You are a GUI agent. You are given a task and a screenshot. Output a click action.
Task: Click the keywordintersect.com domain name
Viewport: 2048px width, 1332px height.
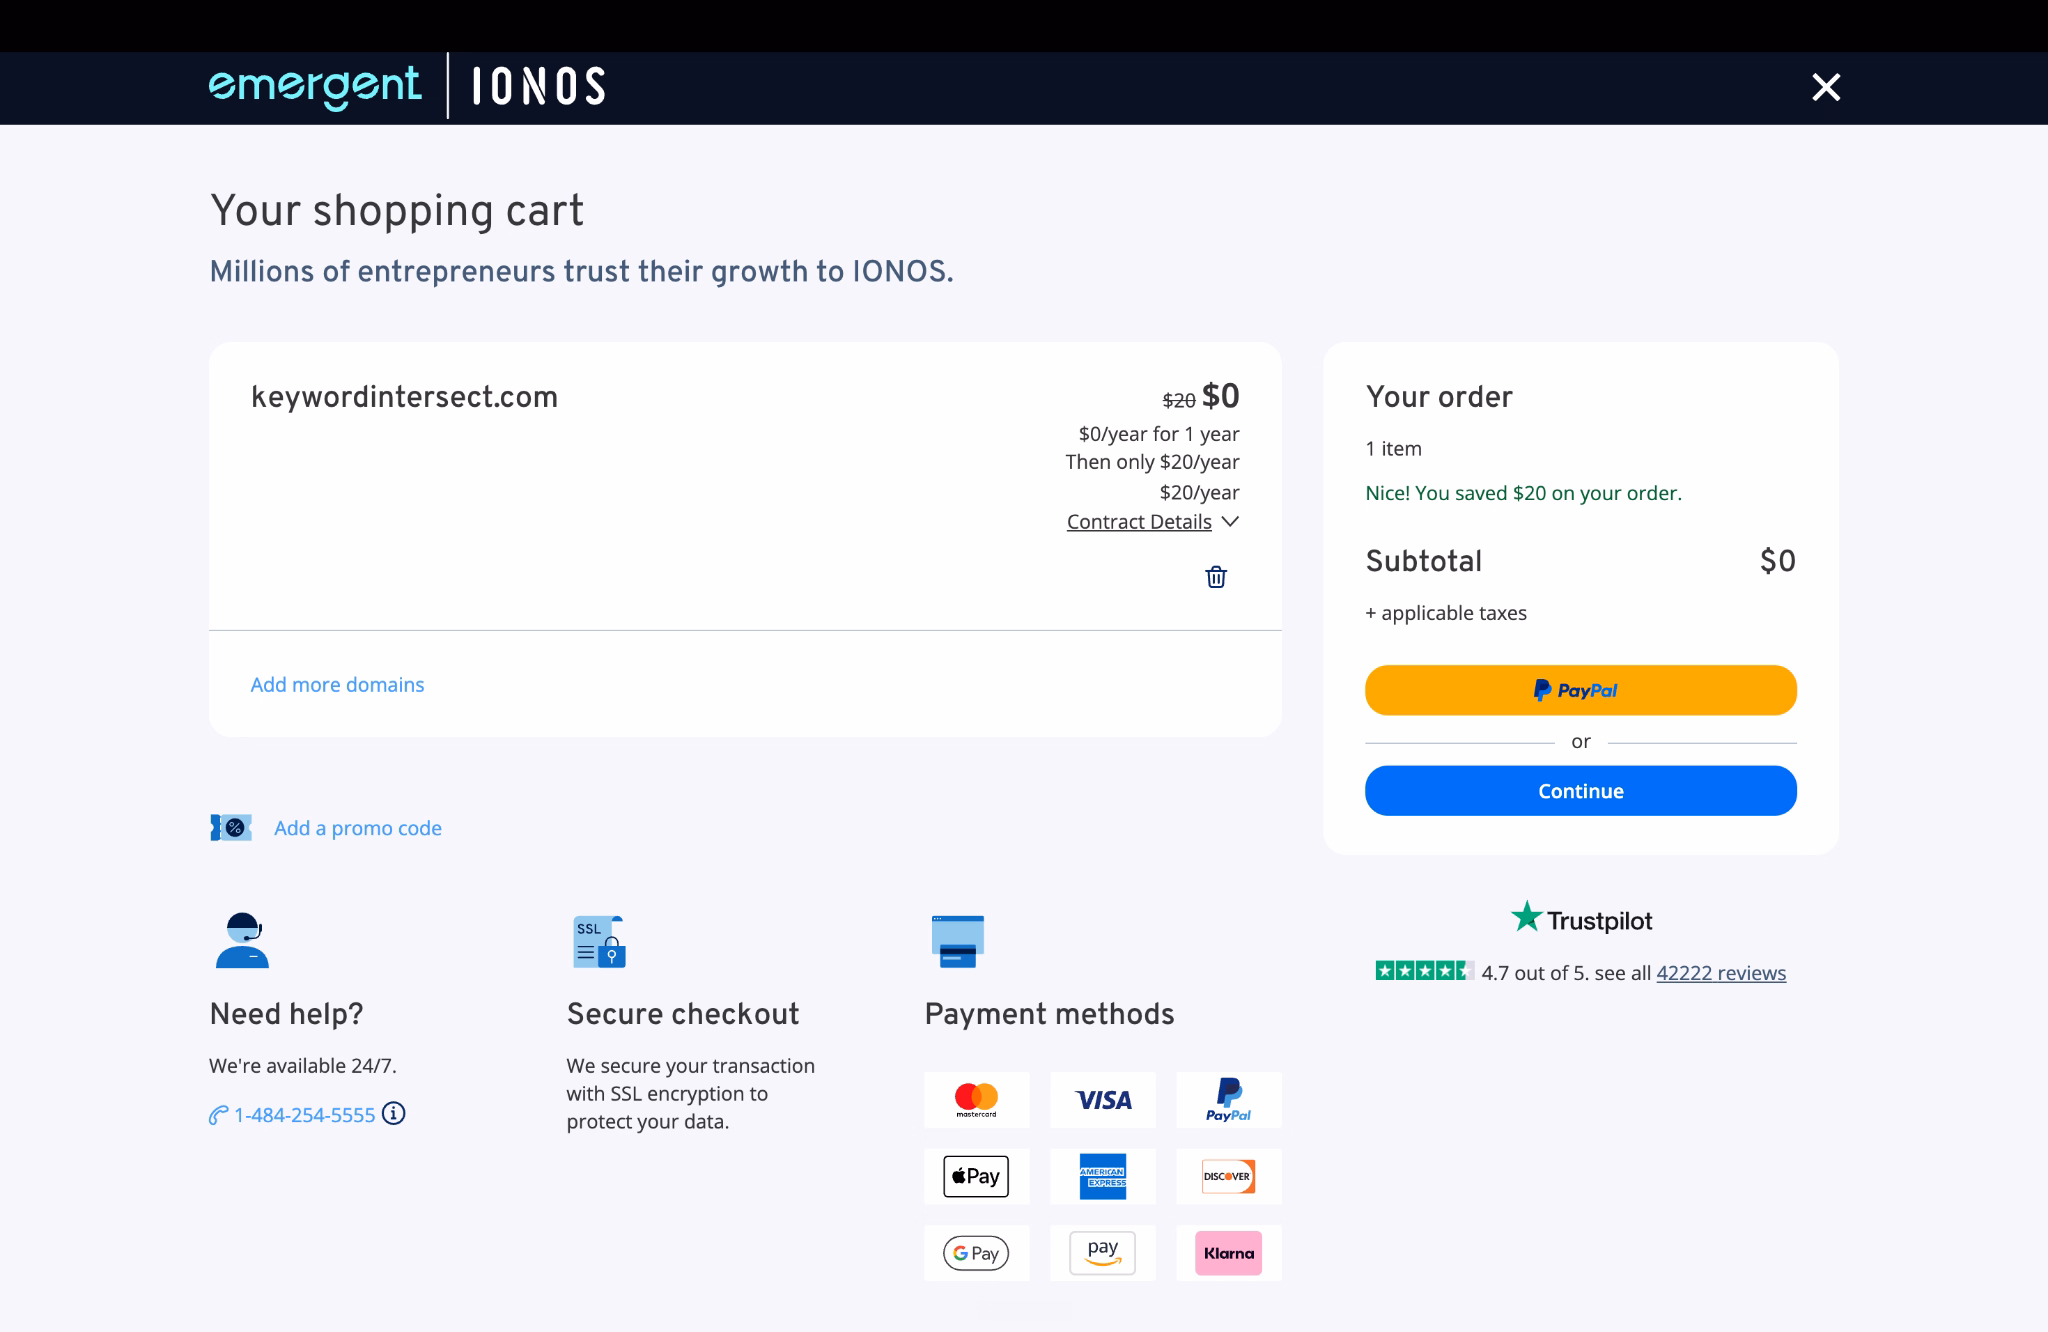click(x=404, y=397)
